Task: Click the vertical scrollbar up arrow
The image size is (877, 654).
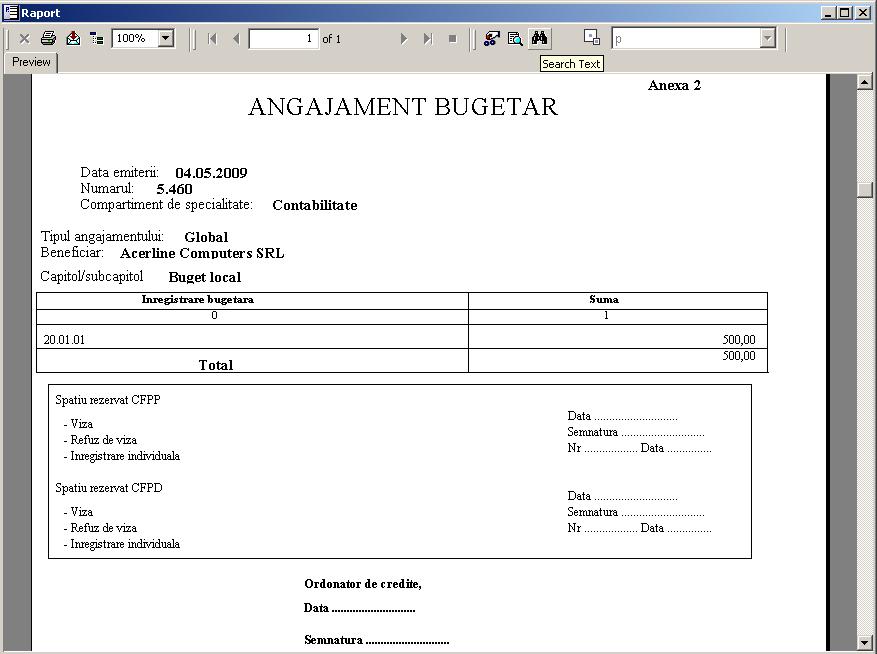Action: click(x=865, y=82)
